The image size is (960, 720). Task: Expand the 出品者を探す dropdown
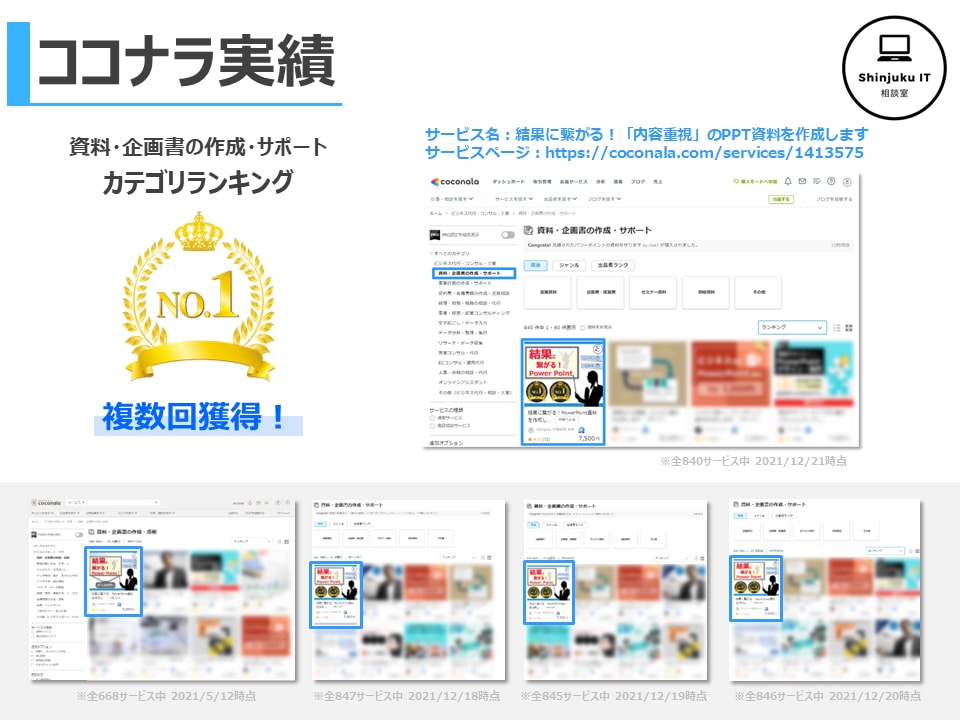point(560,199)
